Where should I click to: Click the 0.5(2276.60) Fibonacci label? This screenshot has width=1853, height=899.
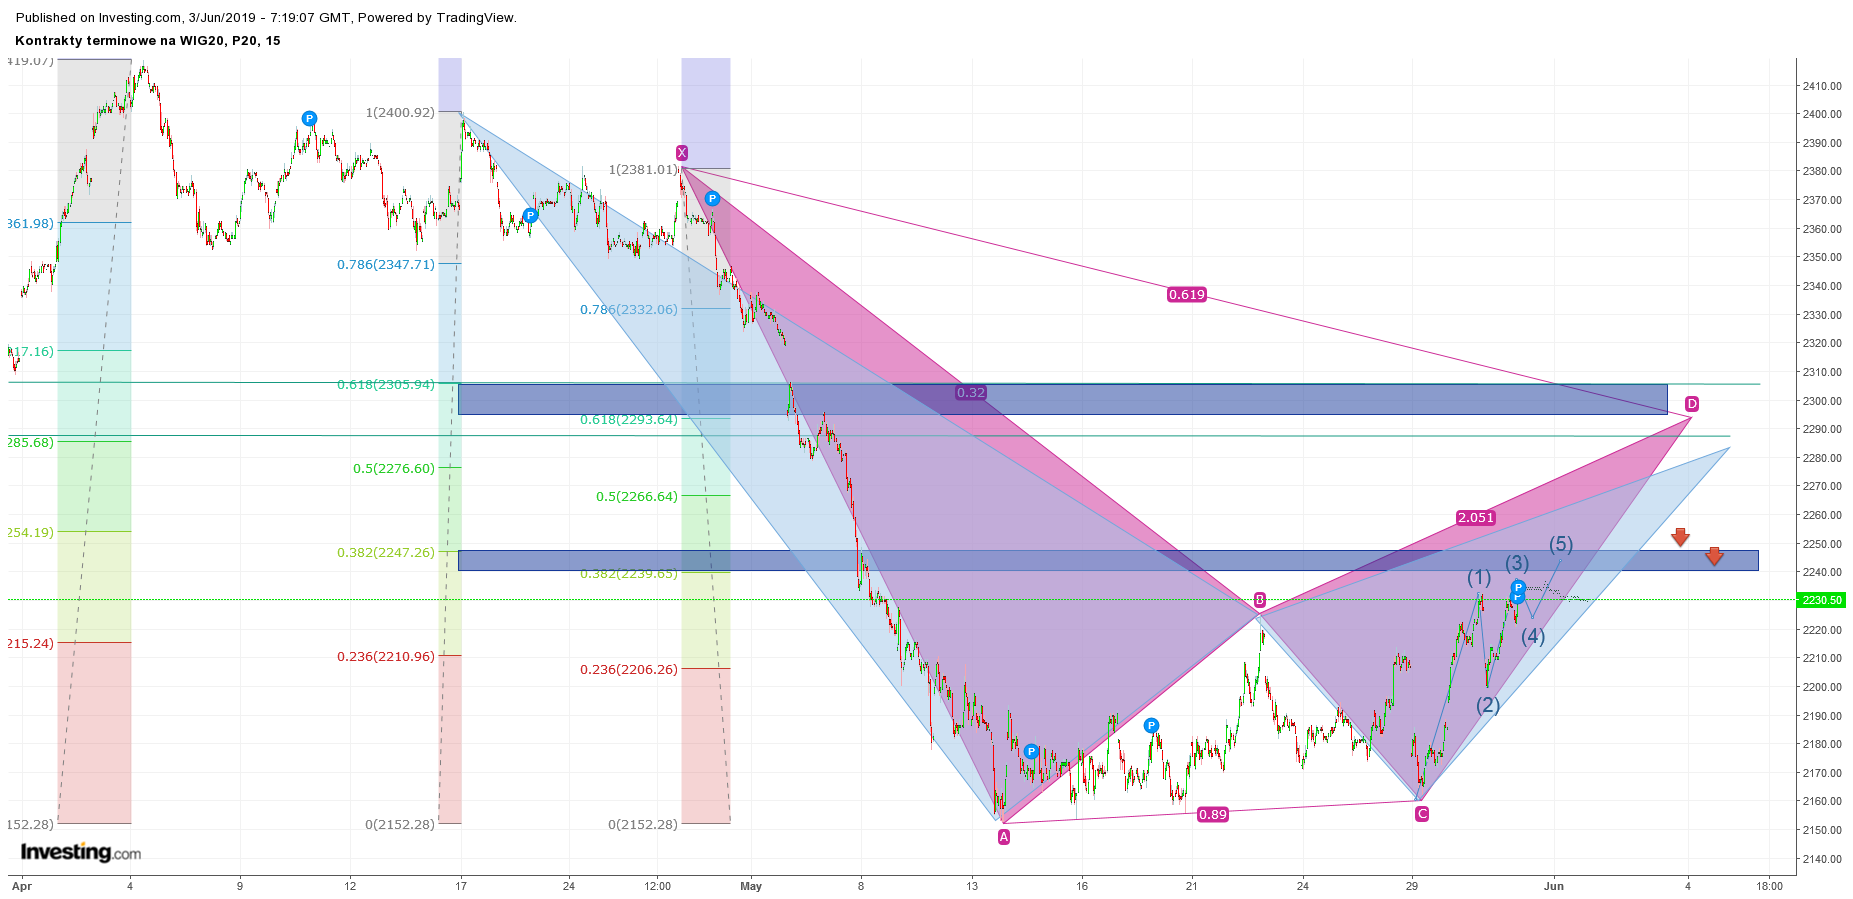pos(394,469)
